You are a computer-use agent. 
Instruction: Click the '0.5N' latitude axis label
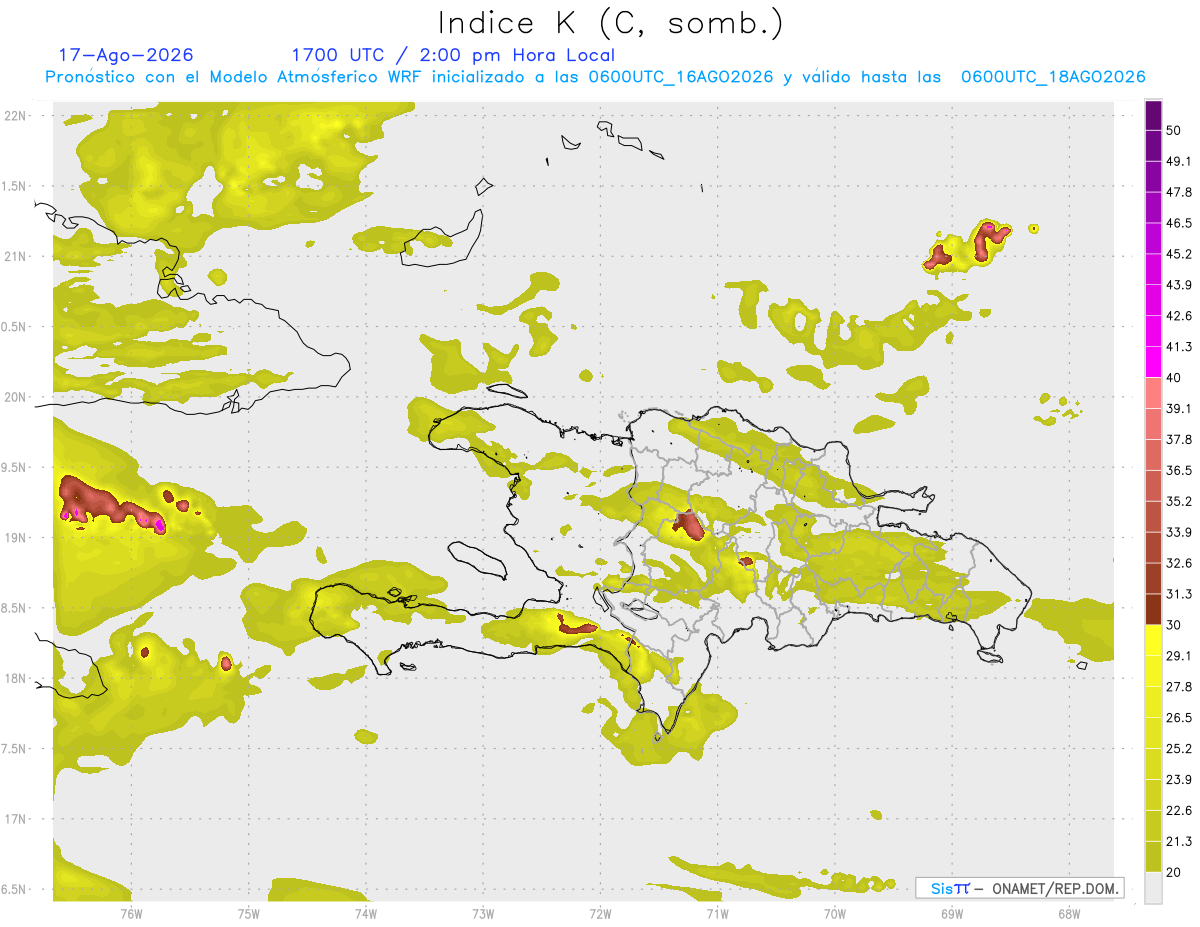[15, 327]
